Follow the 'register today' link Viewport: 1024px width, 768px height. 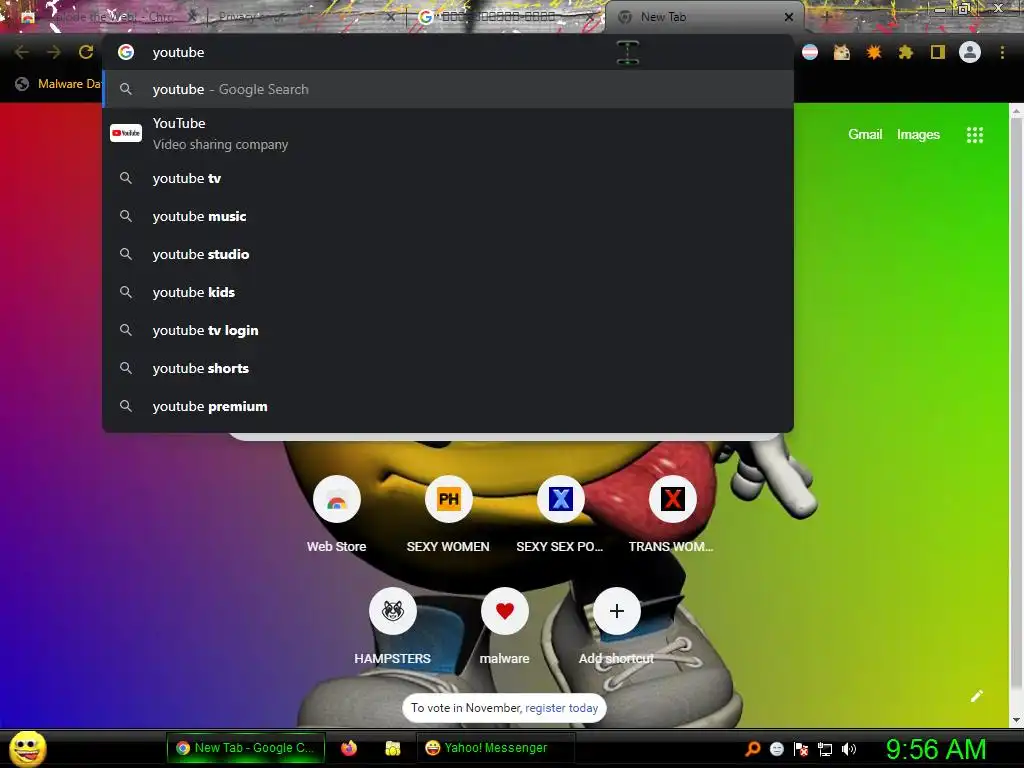click(562, 708)
